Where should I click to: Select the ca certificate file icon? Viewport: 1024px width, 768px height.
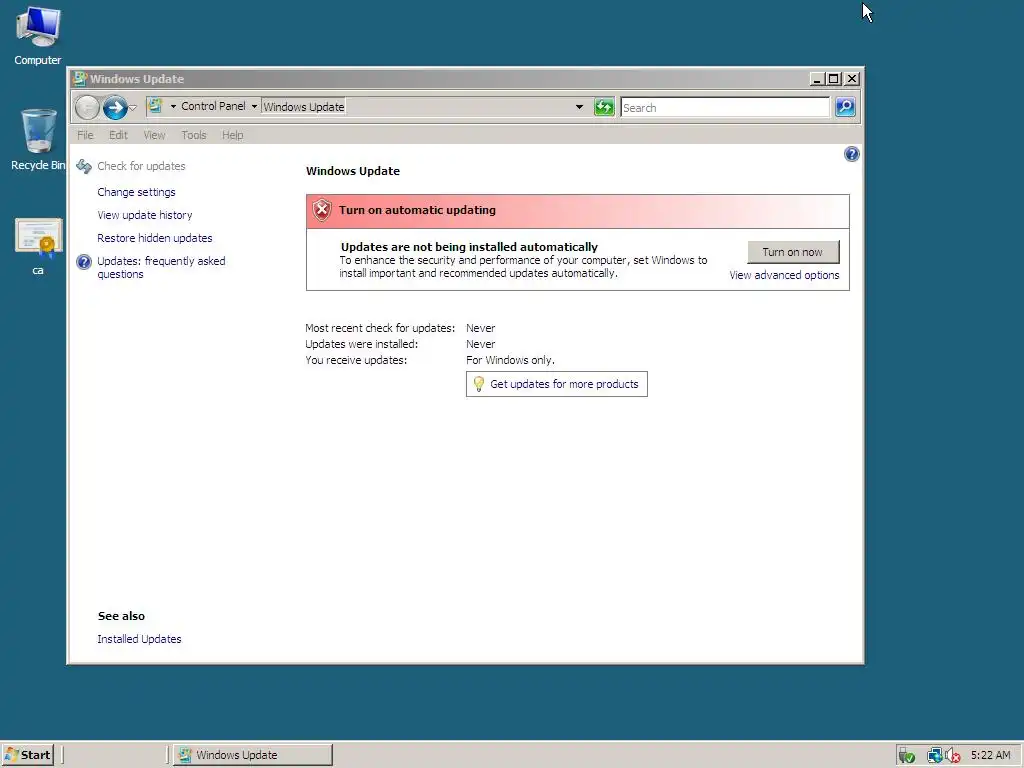(x=38, y=246)
